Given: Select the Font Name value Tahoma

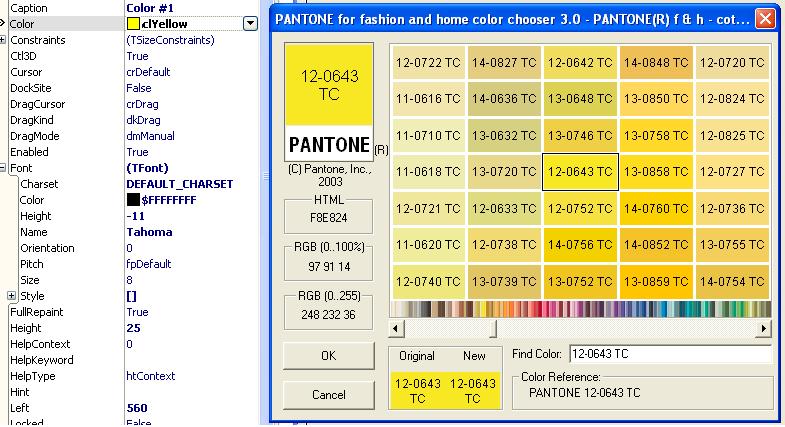Looking at the screenshot, I should pyautogui.click(x=149, y=232).
